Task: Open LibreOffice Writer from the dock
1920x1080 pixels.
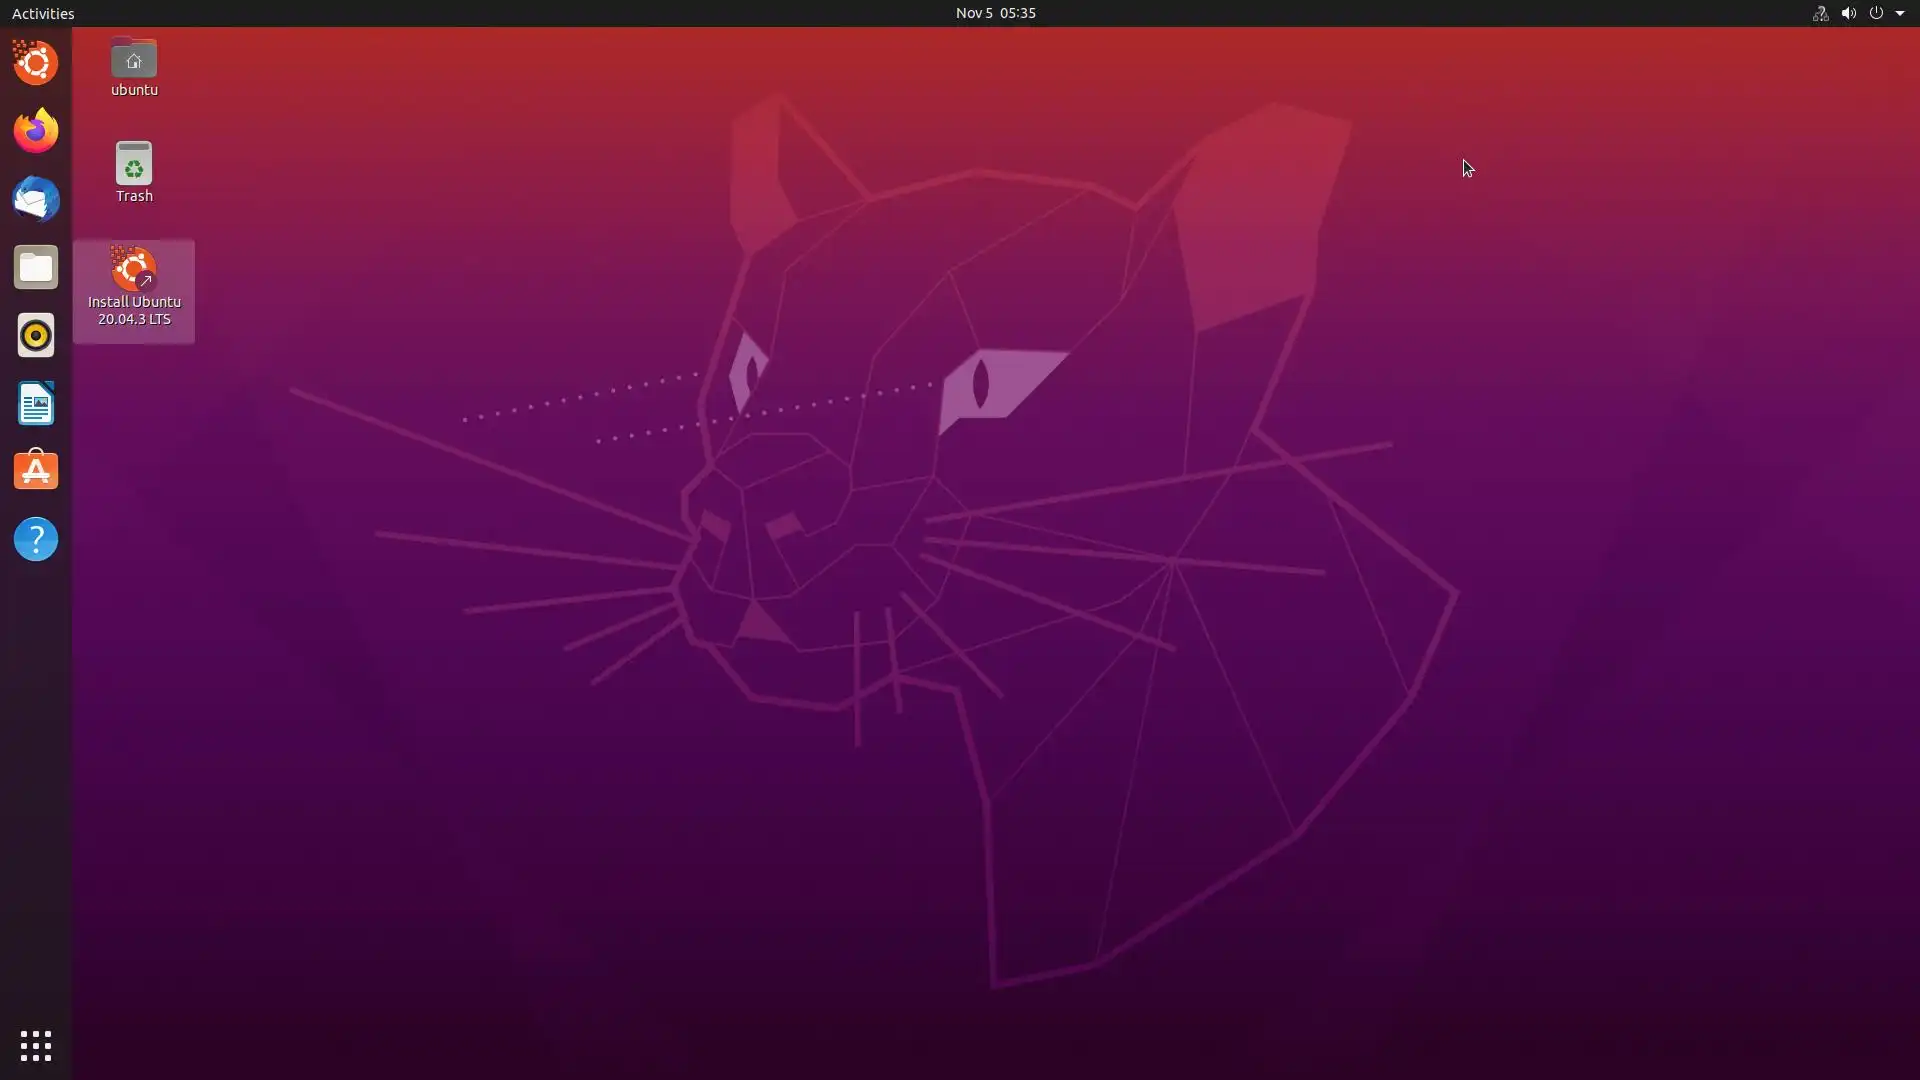Action: 36,403
